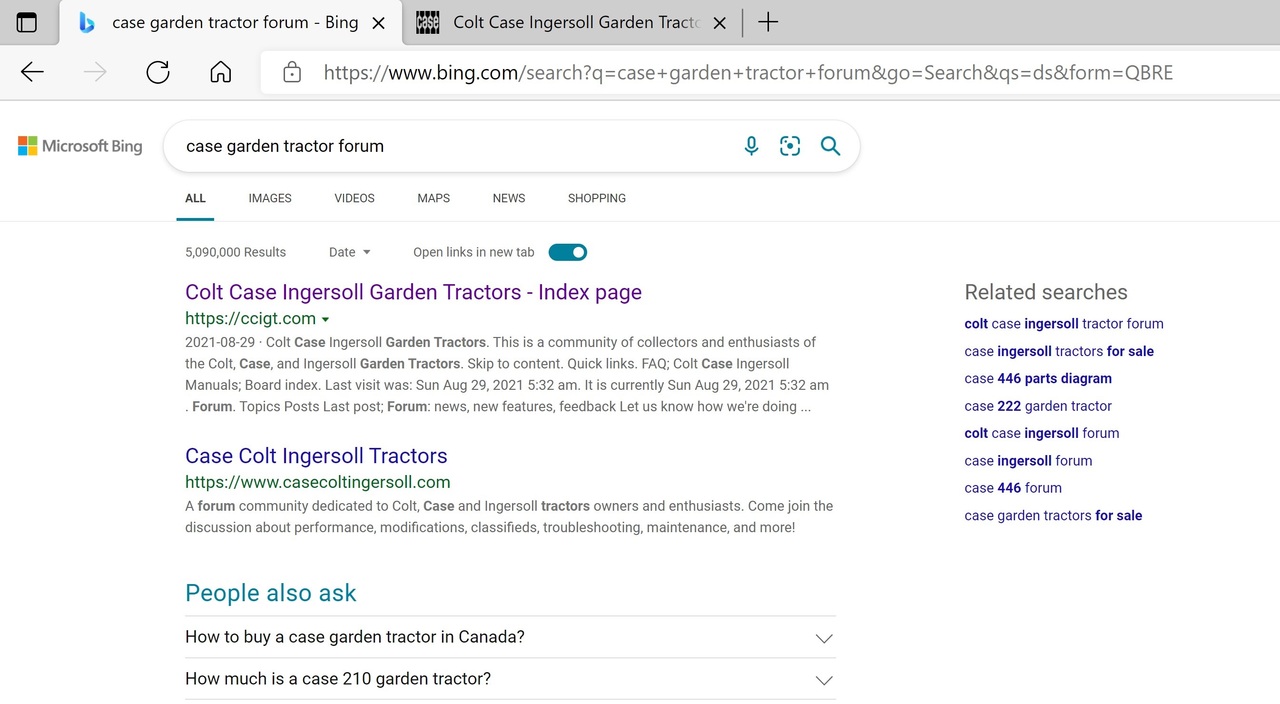Toggle Open links in new tab switch

pos(567,252)
